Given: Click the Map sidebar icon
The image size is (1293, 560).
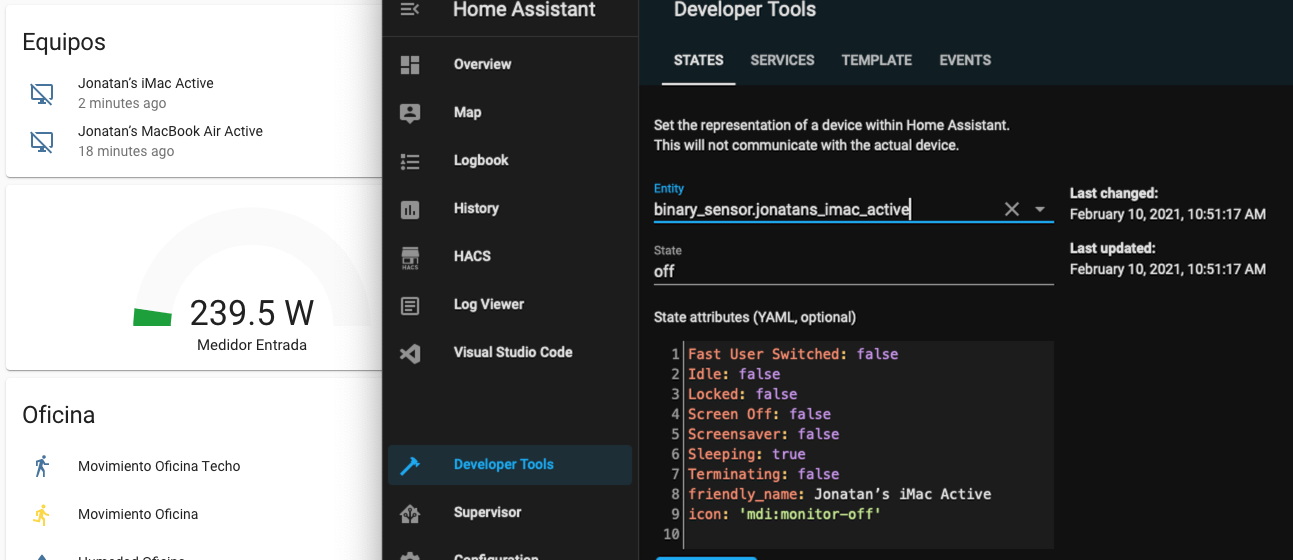Looking at the screenshot, I should click(410, 112).
